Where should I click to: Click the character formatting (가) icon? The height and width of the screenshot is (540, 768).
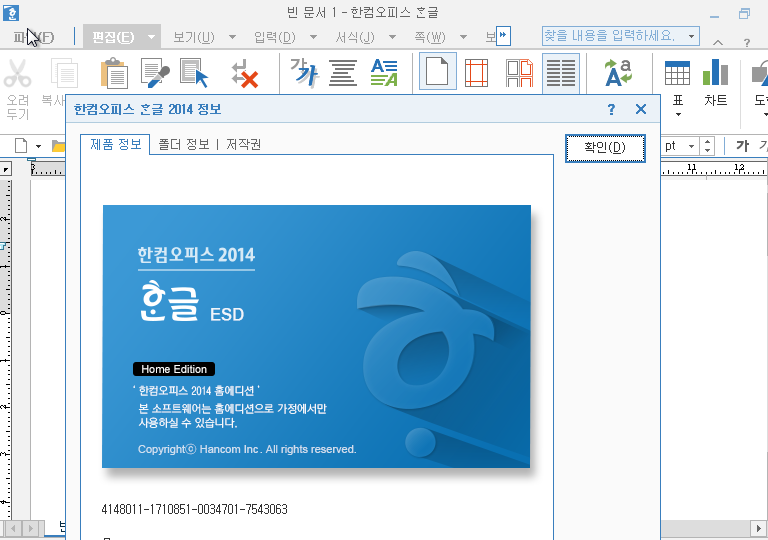[x=302, y=73]
